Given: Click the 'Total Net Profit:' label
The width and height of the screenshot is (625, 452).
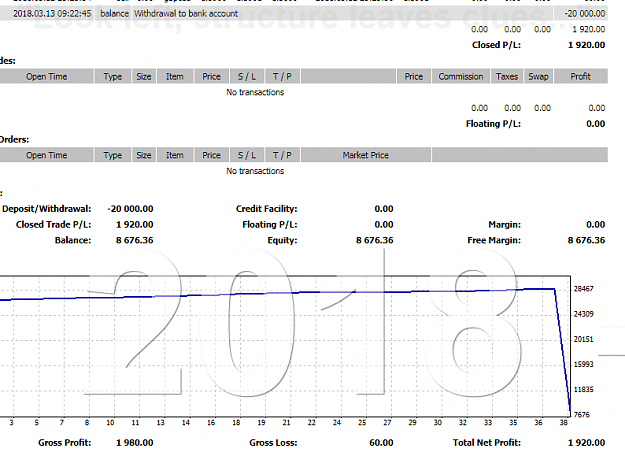Looking at the screenshot, I should click(487, 443).
